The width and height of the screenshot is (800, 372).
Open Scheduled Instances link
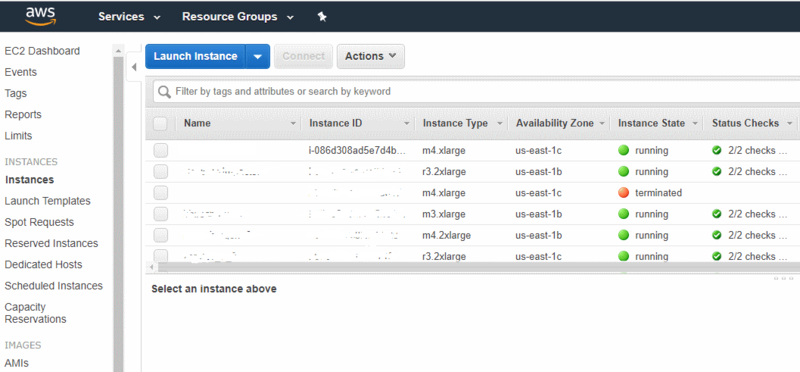point(54,286)
